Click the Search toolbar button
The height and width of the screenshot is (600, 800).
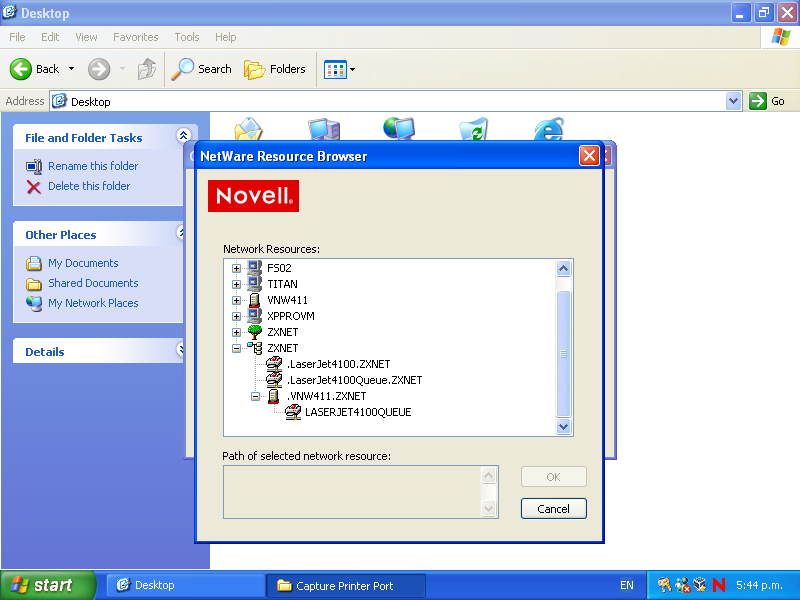click(202, 69)
